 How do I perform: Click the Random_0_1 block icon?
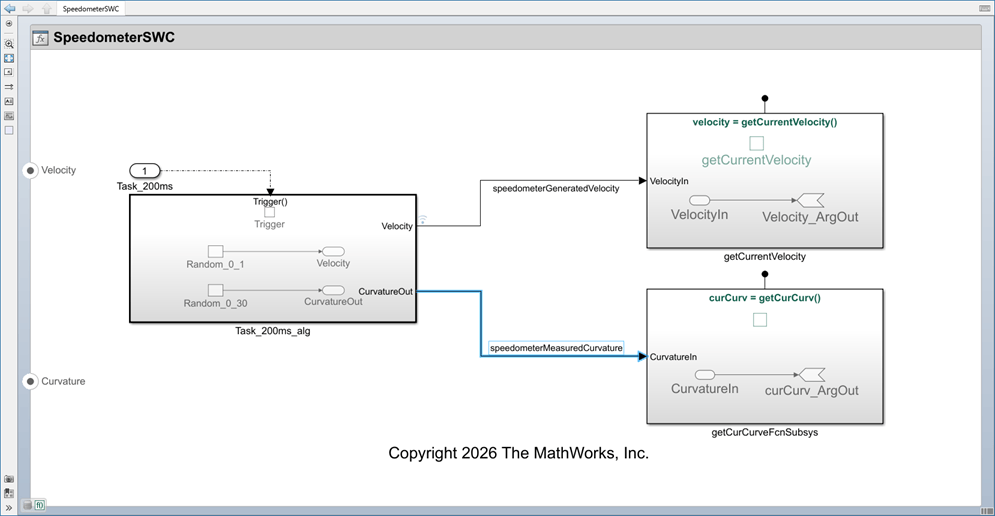click(216, 251)
